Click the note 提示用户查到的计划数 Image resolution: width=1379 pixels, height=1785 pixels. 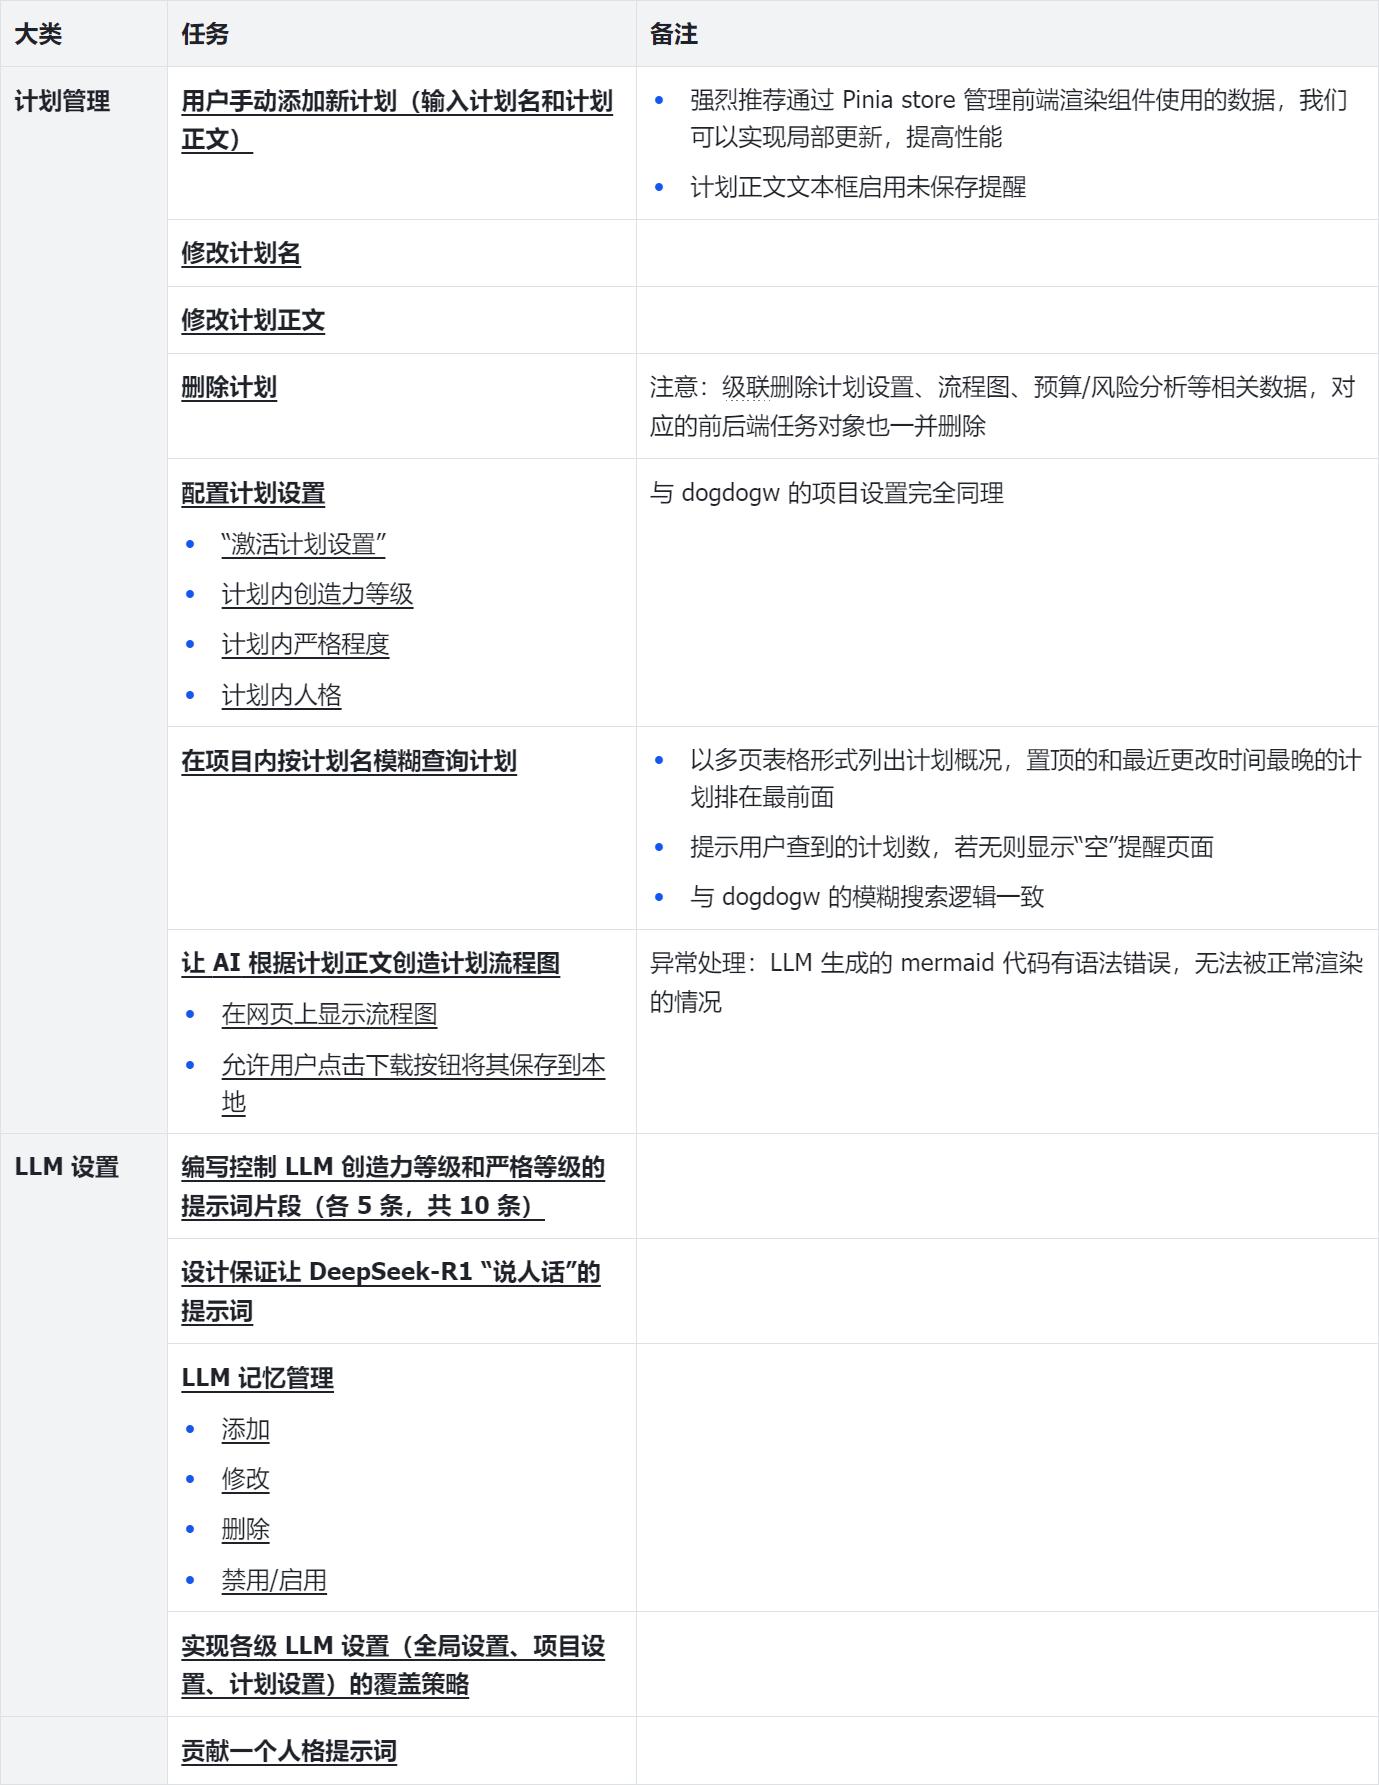[952, 847]
